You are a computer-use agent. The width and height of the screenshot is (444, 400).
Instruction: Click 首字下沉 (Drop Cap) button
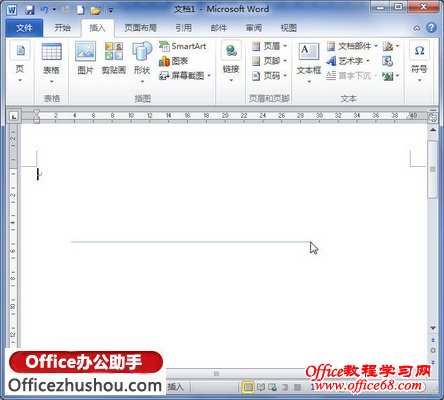coord(351,76)
